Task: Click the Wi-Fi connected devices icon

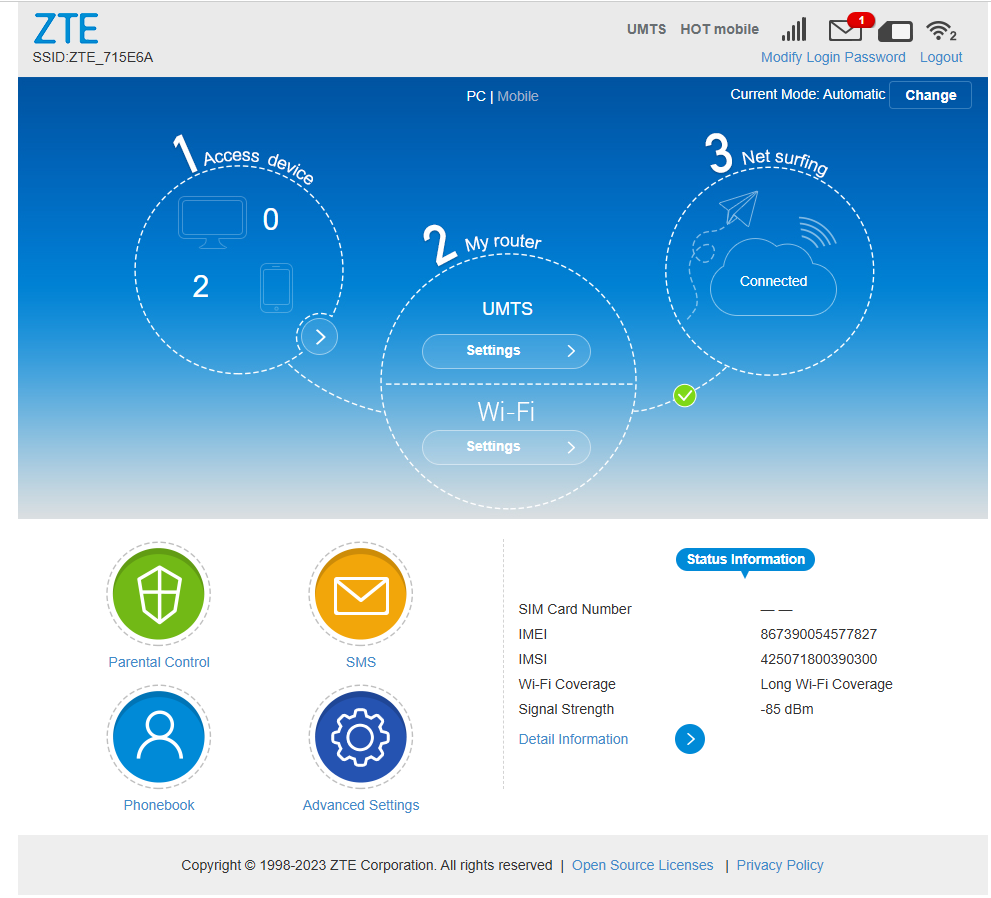Action: coord(941,30)
